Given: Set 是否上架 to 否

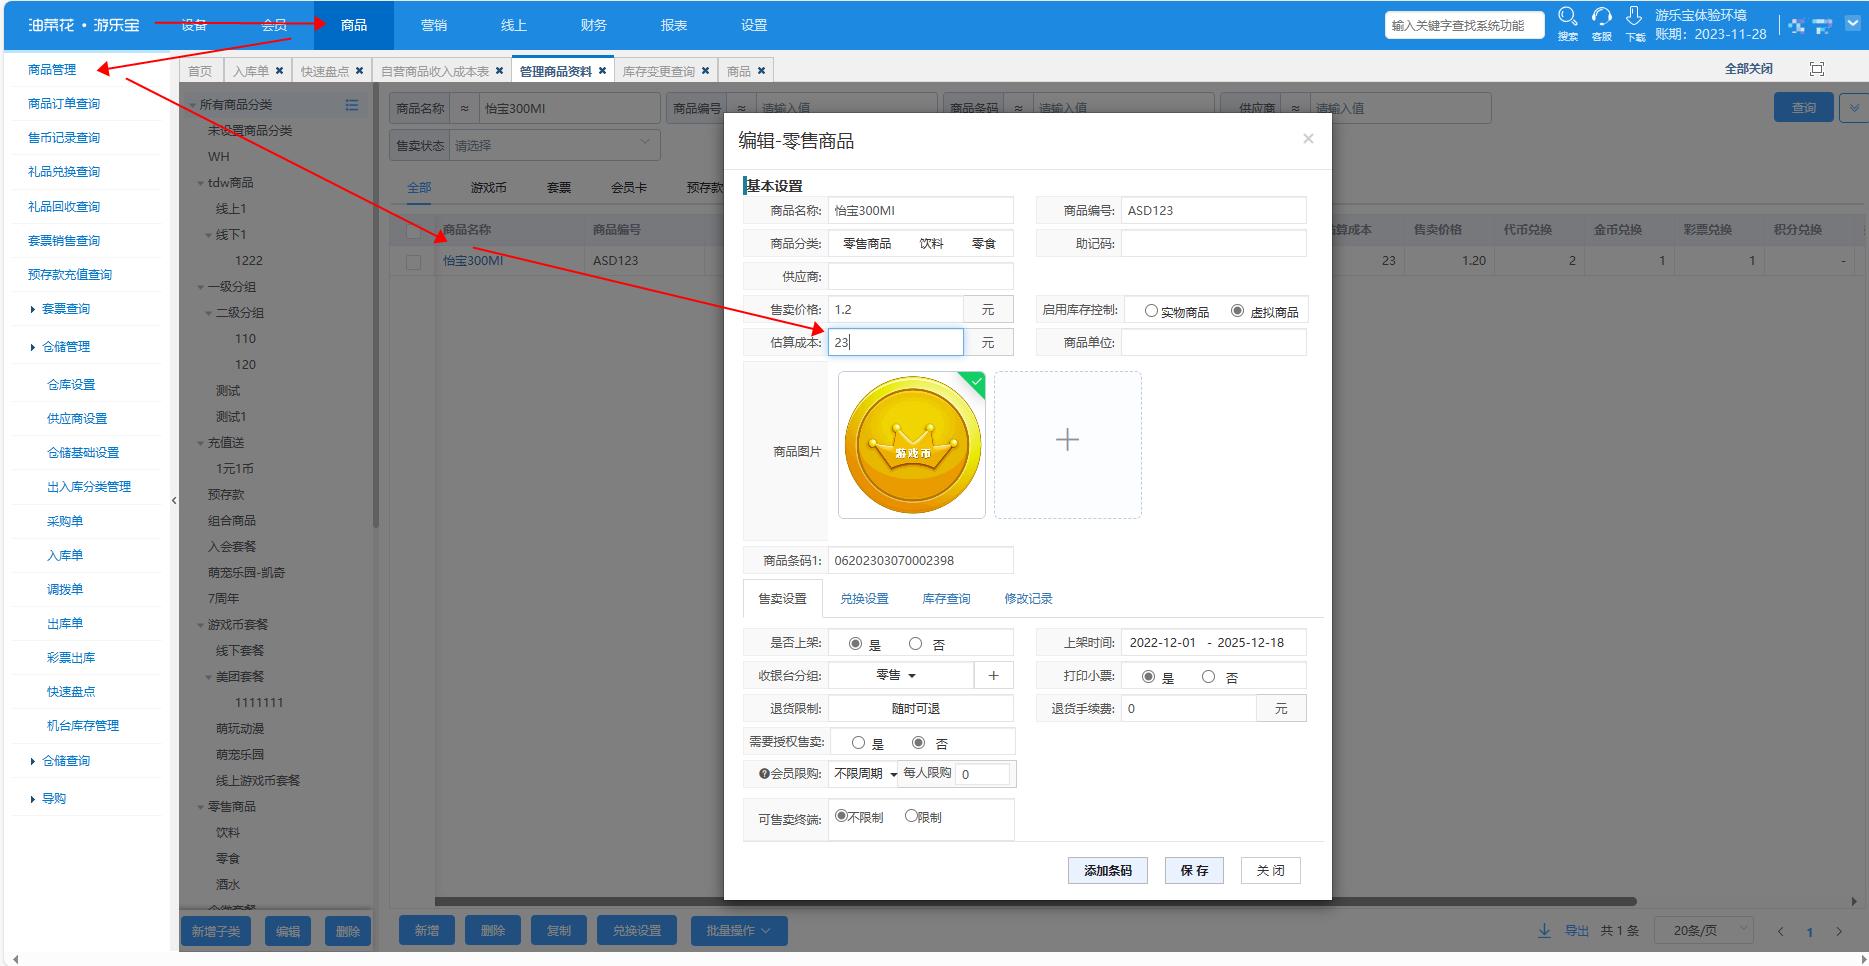Looking at the screenshot, I should (915, 644).
